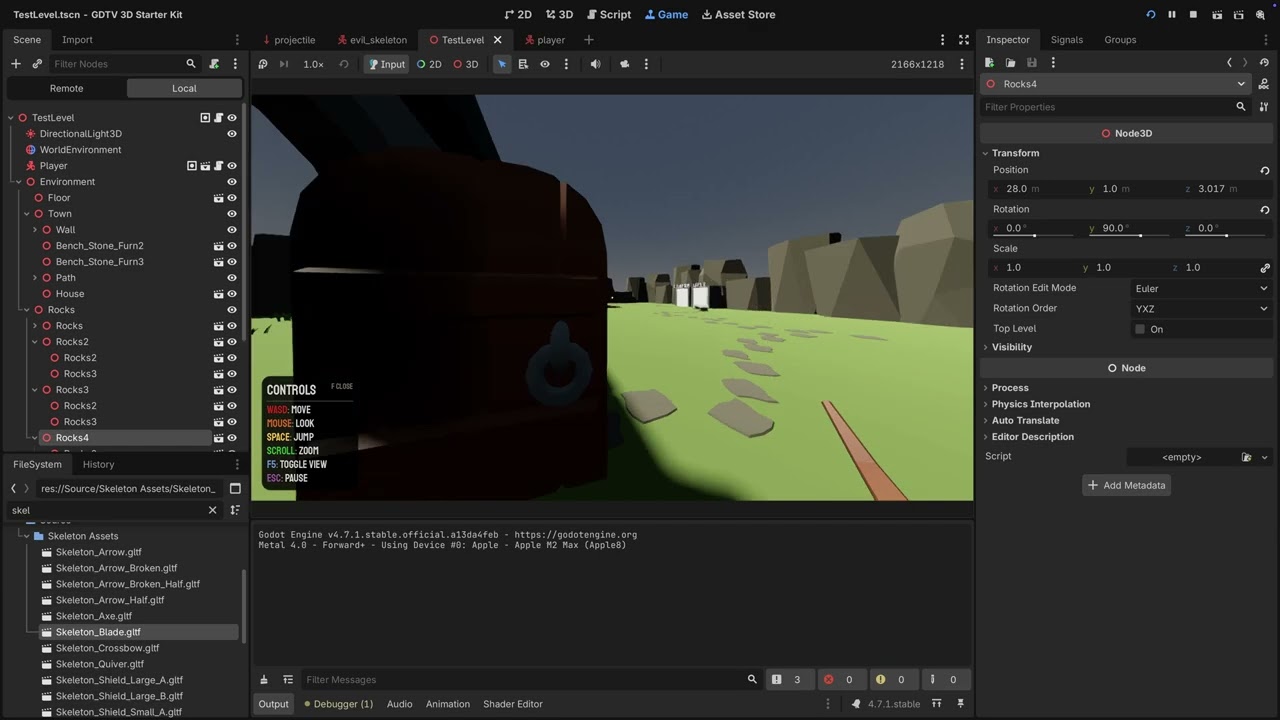Mute game audio with speaker icon

point(595,64)
